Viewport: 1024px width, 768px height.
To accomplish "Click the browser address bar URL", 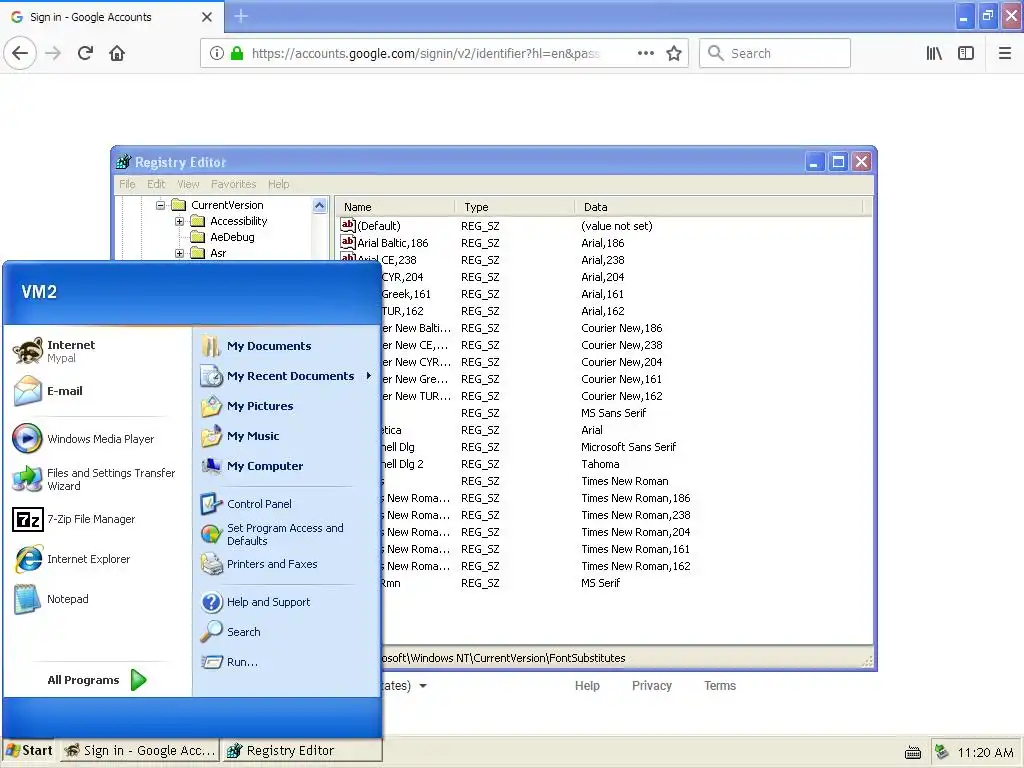I will [425, 54].
